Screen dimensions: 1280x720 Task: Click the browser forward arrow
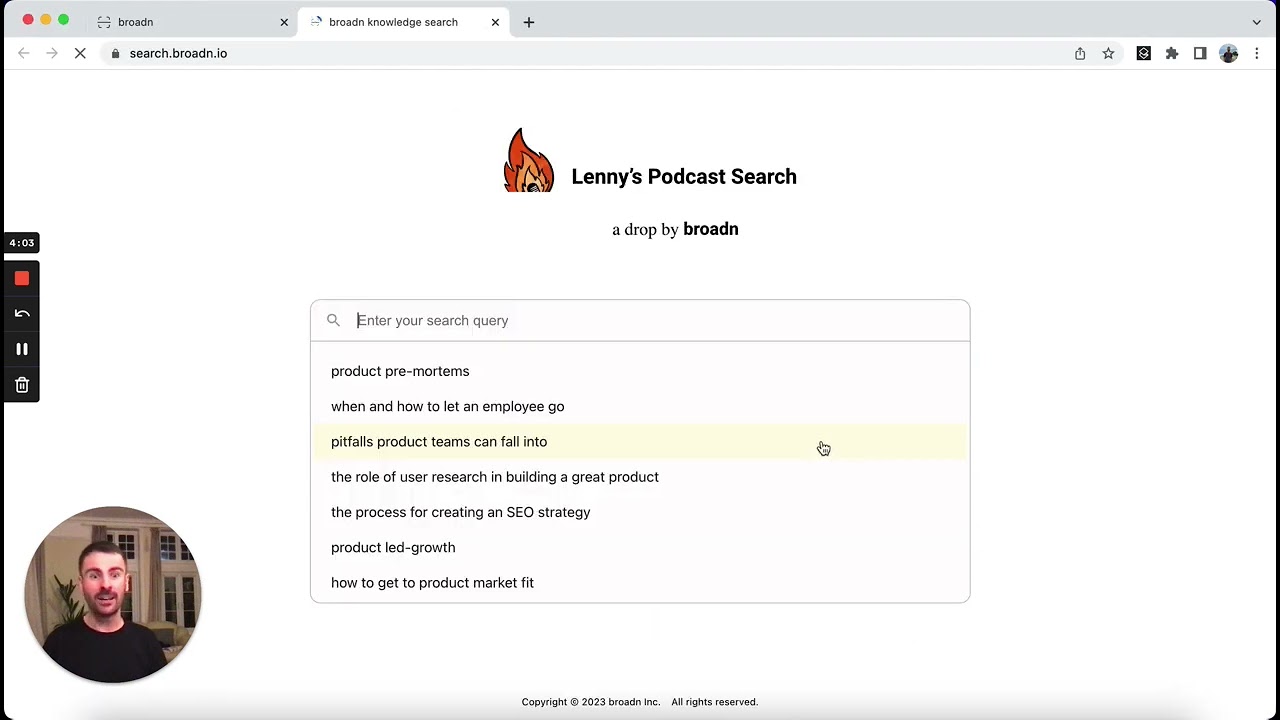coord(52,53)
